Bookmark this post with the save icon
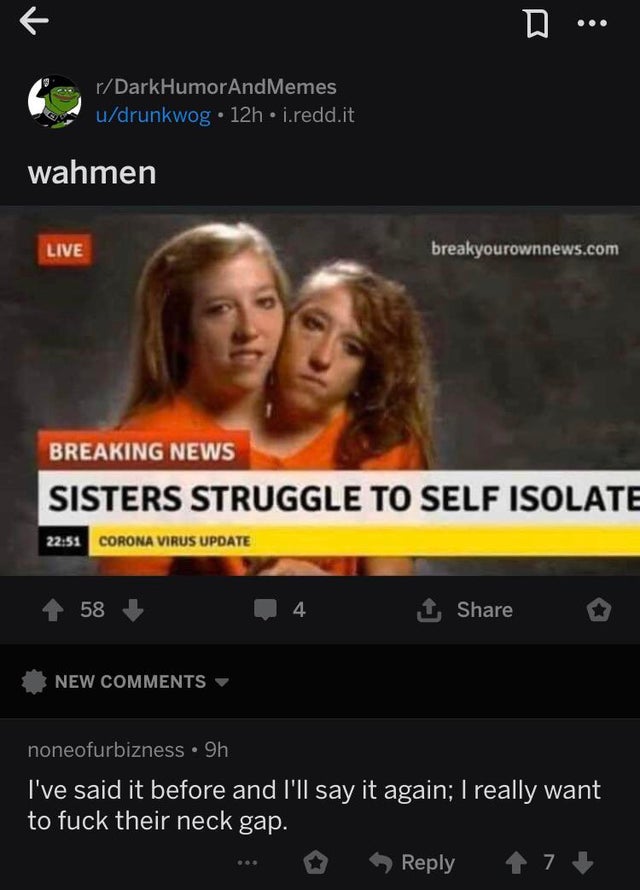 pos(536,24)
